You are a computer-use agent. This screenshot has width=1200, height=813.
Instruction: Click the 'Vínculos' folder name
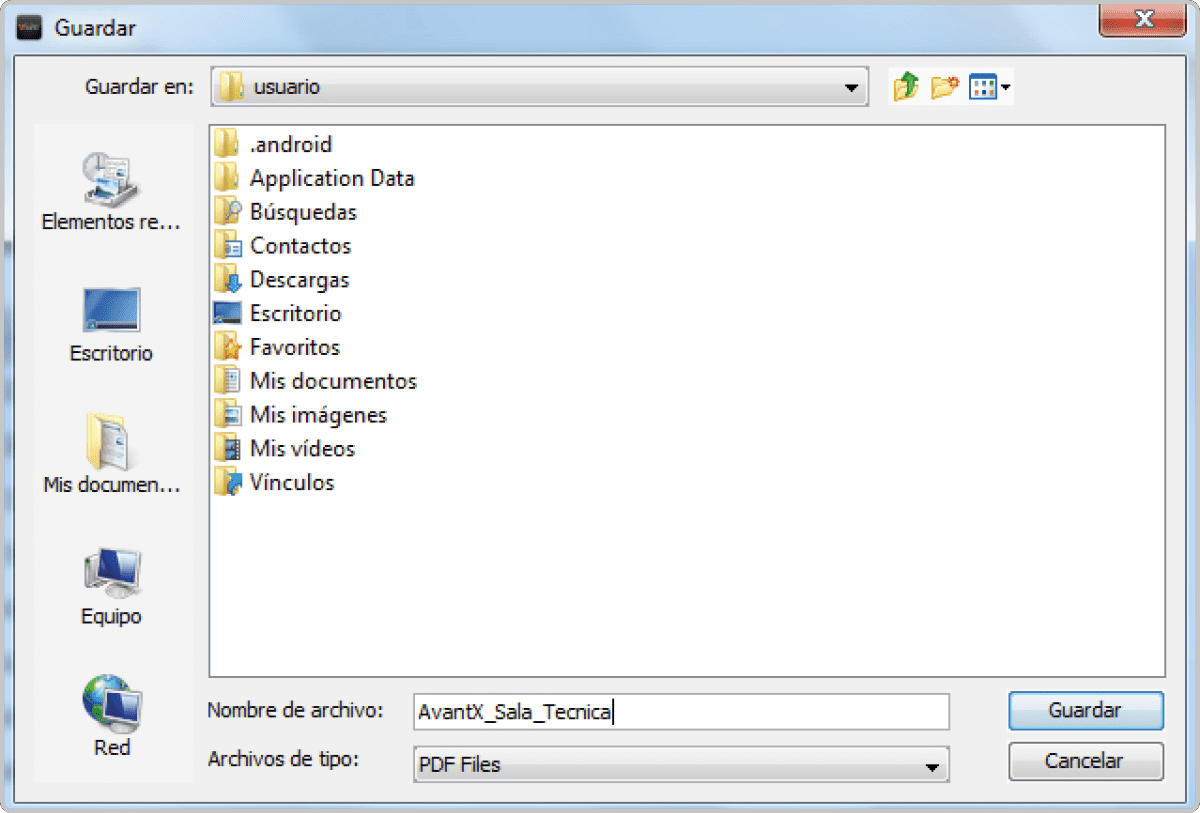[x=292, y=483]
